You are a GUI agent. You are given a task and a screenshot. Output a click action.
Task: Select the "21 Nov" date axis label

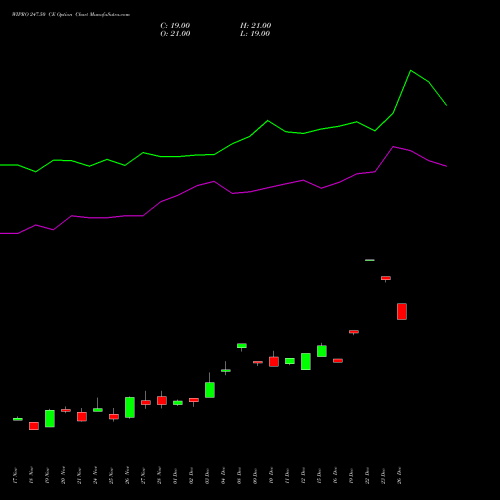(79, 476)
